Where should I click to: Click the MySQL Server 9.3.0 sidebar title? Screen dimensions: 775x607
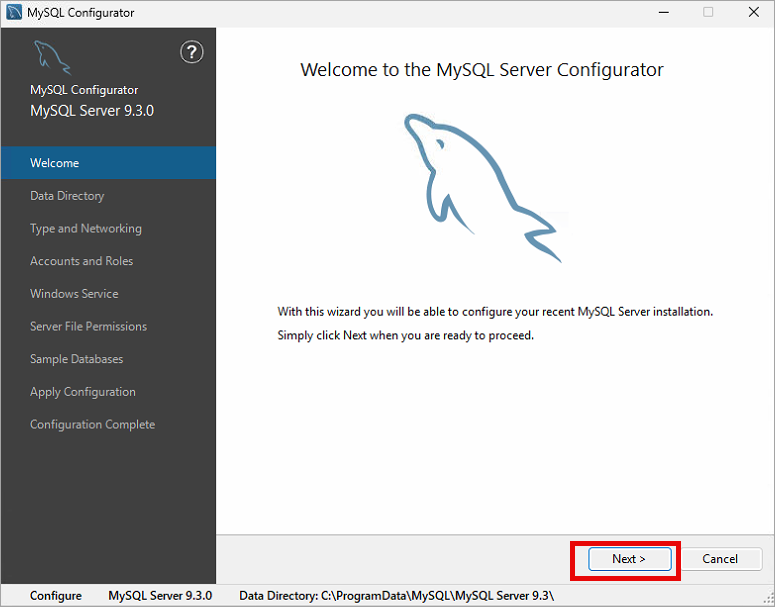click(92, 111)
